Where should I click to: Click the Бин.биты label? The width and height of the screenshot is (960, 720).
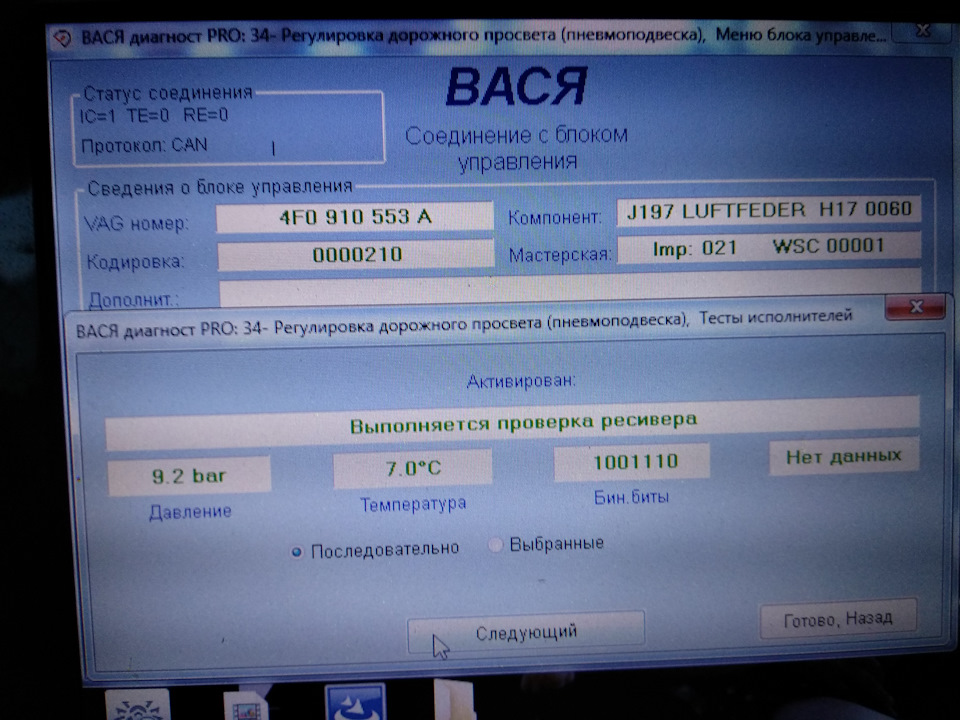pos(631,497)
